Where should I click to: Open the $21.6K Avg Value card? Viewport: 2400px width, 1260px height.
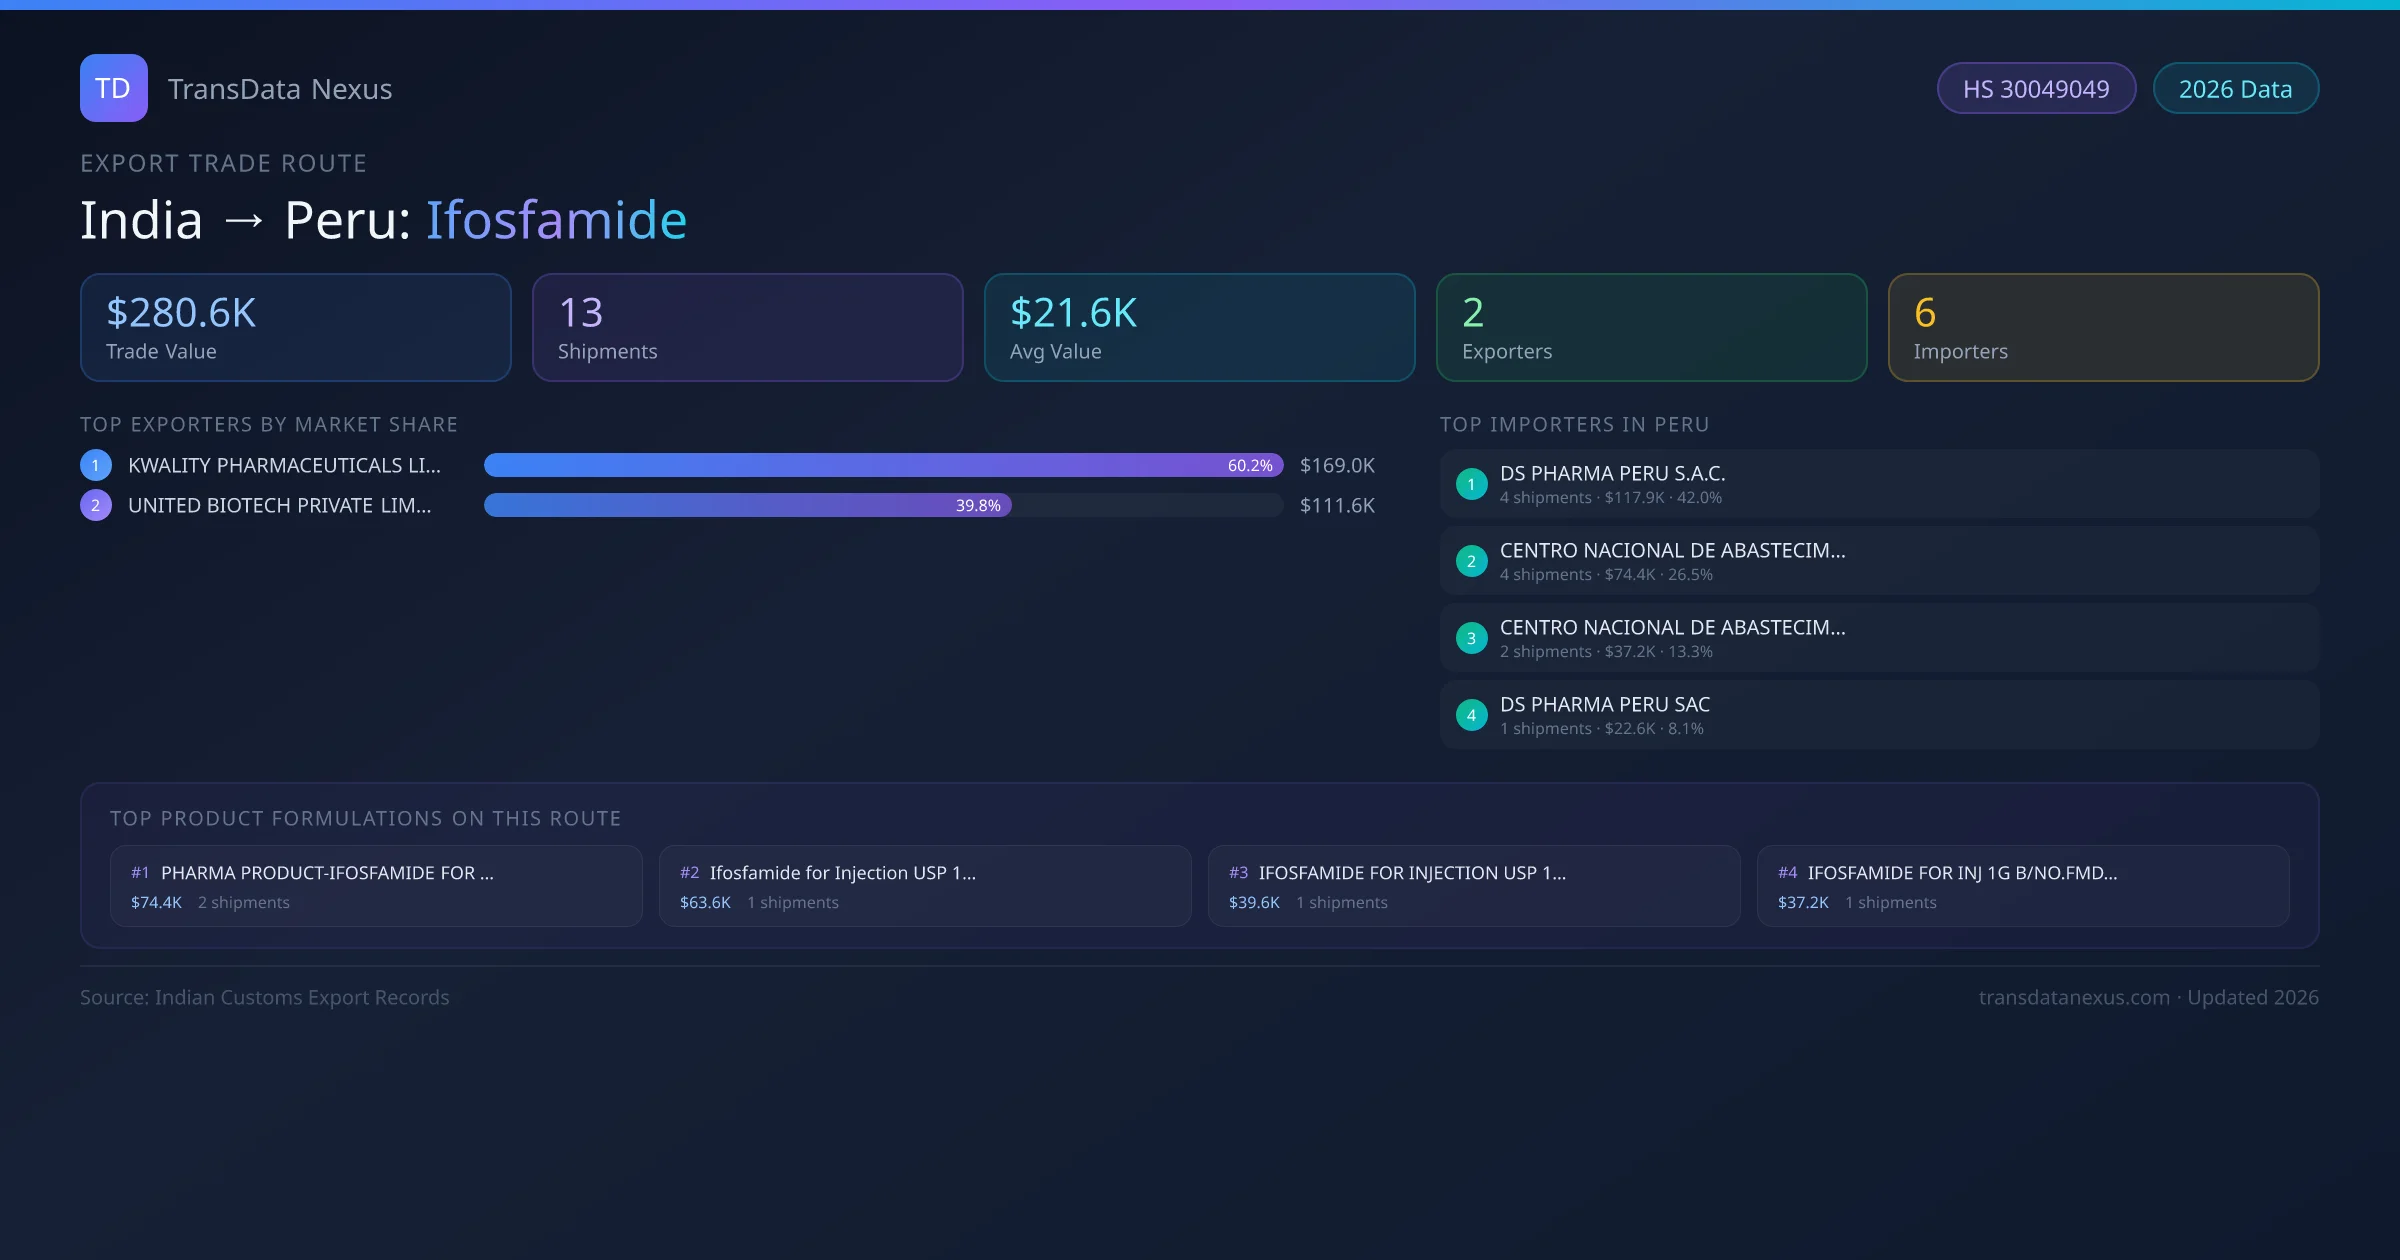(x=1199, y=328)
